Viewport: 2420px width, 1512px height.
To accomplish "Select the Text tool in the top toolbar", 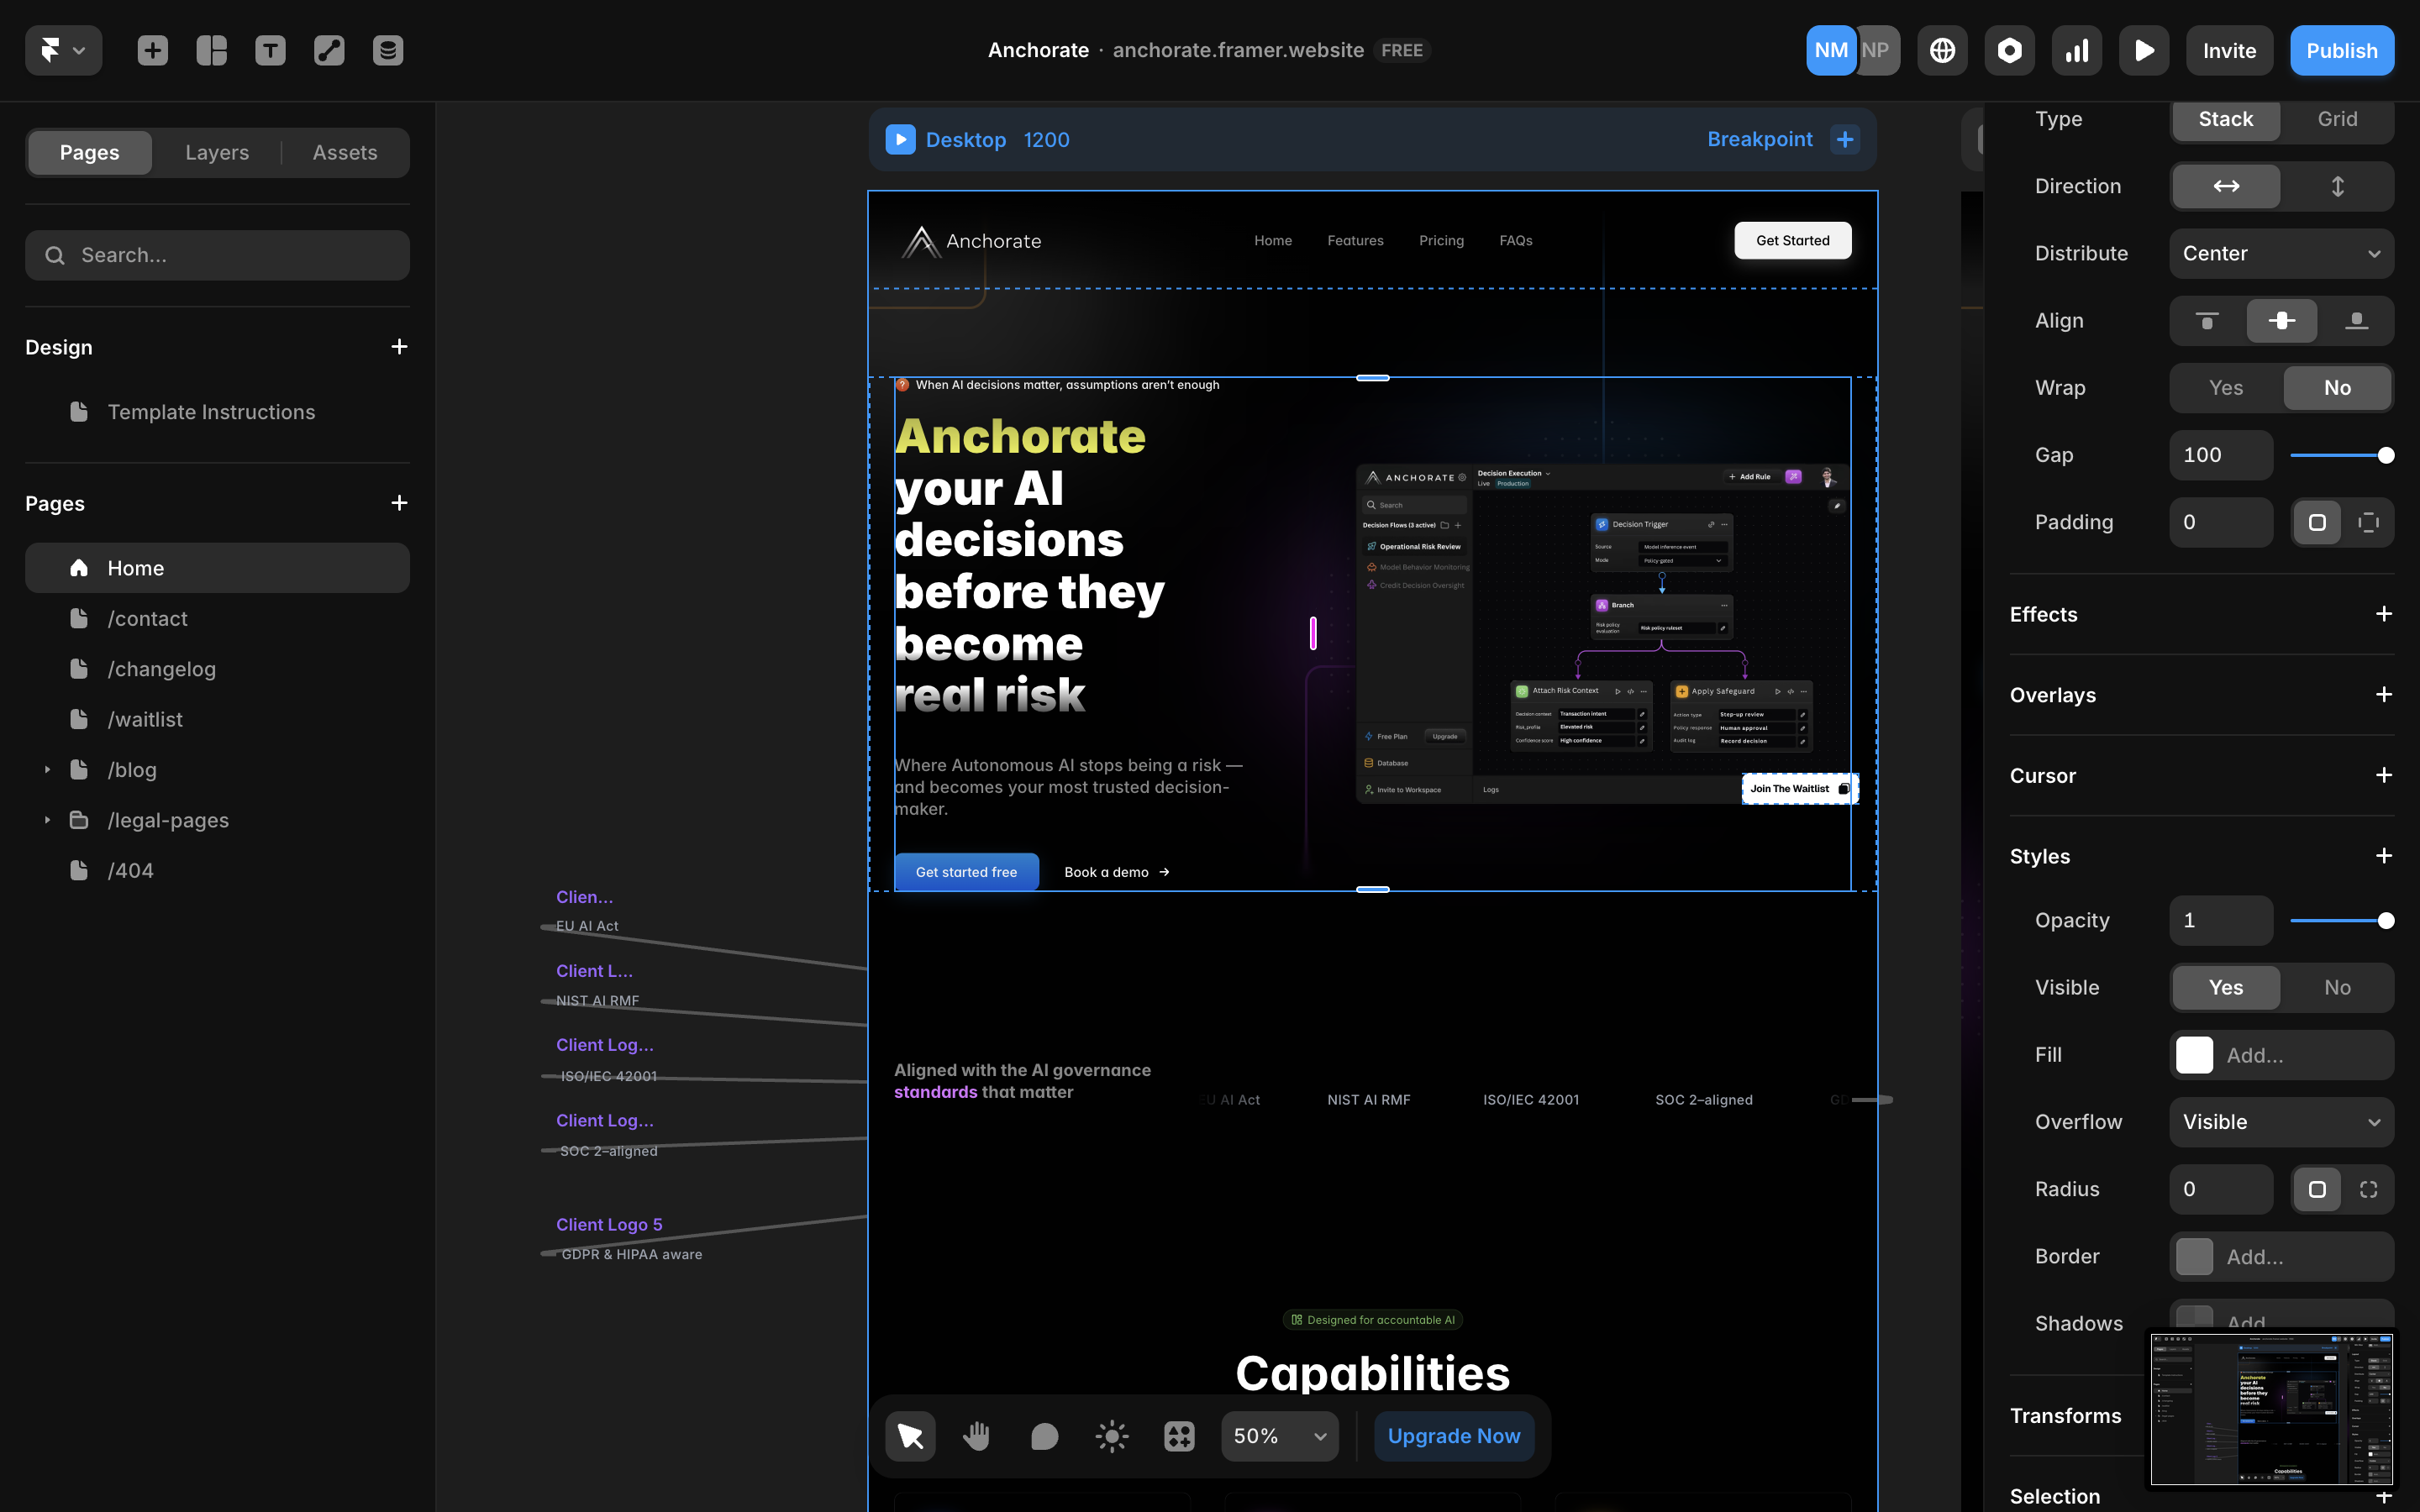I will pyautogui.click(x=270, y=50).
